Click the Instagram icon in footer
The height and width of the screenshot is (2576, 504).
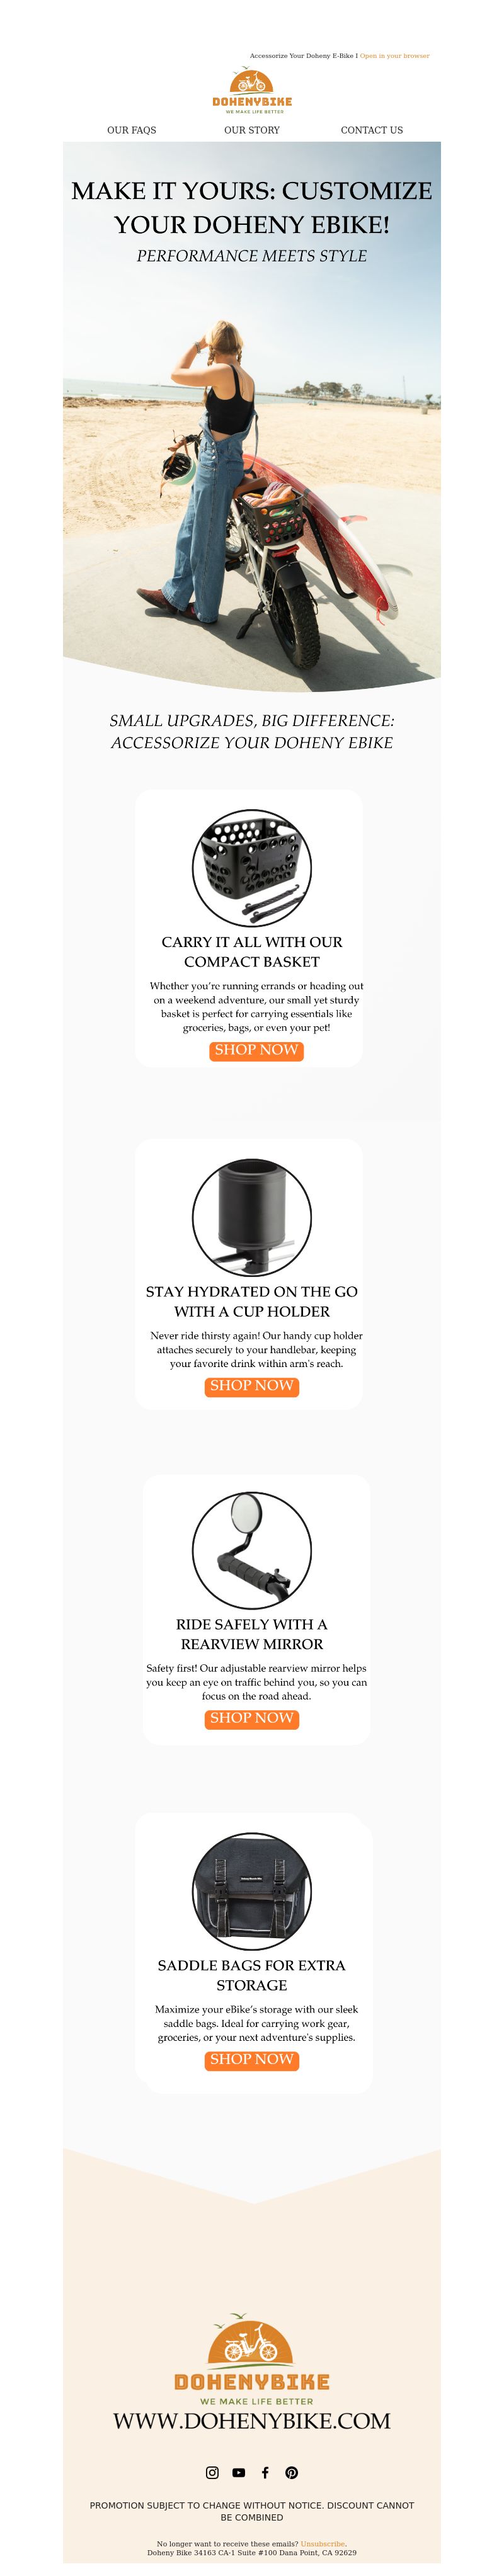(x=212, y=2472)
